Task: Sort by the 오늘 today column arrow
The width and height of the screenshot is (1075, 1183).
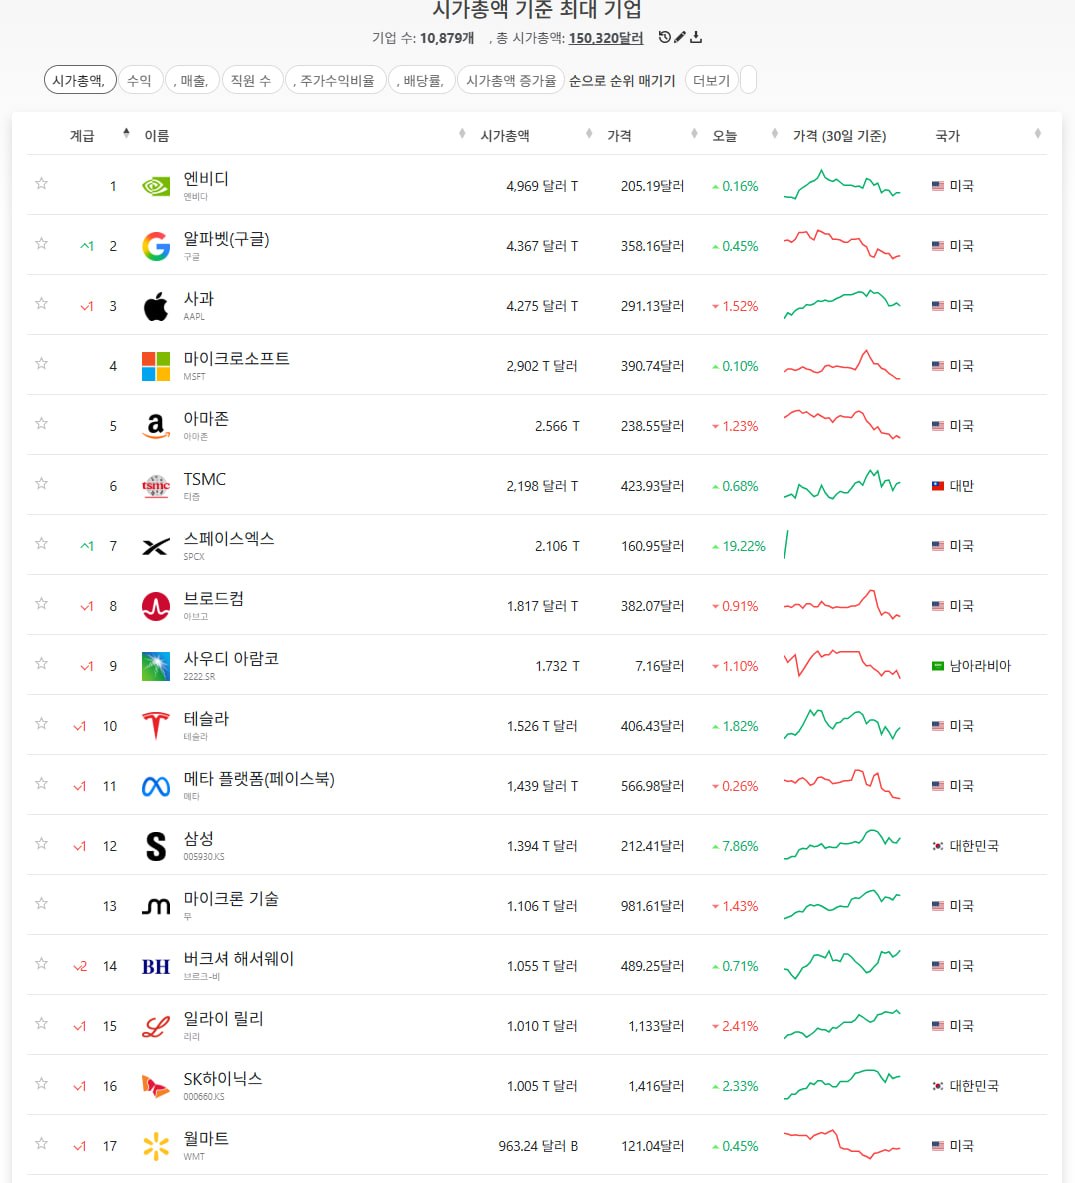Action: pos(774,134)
